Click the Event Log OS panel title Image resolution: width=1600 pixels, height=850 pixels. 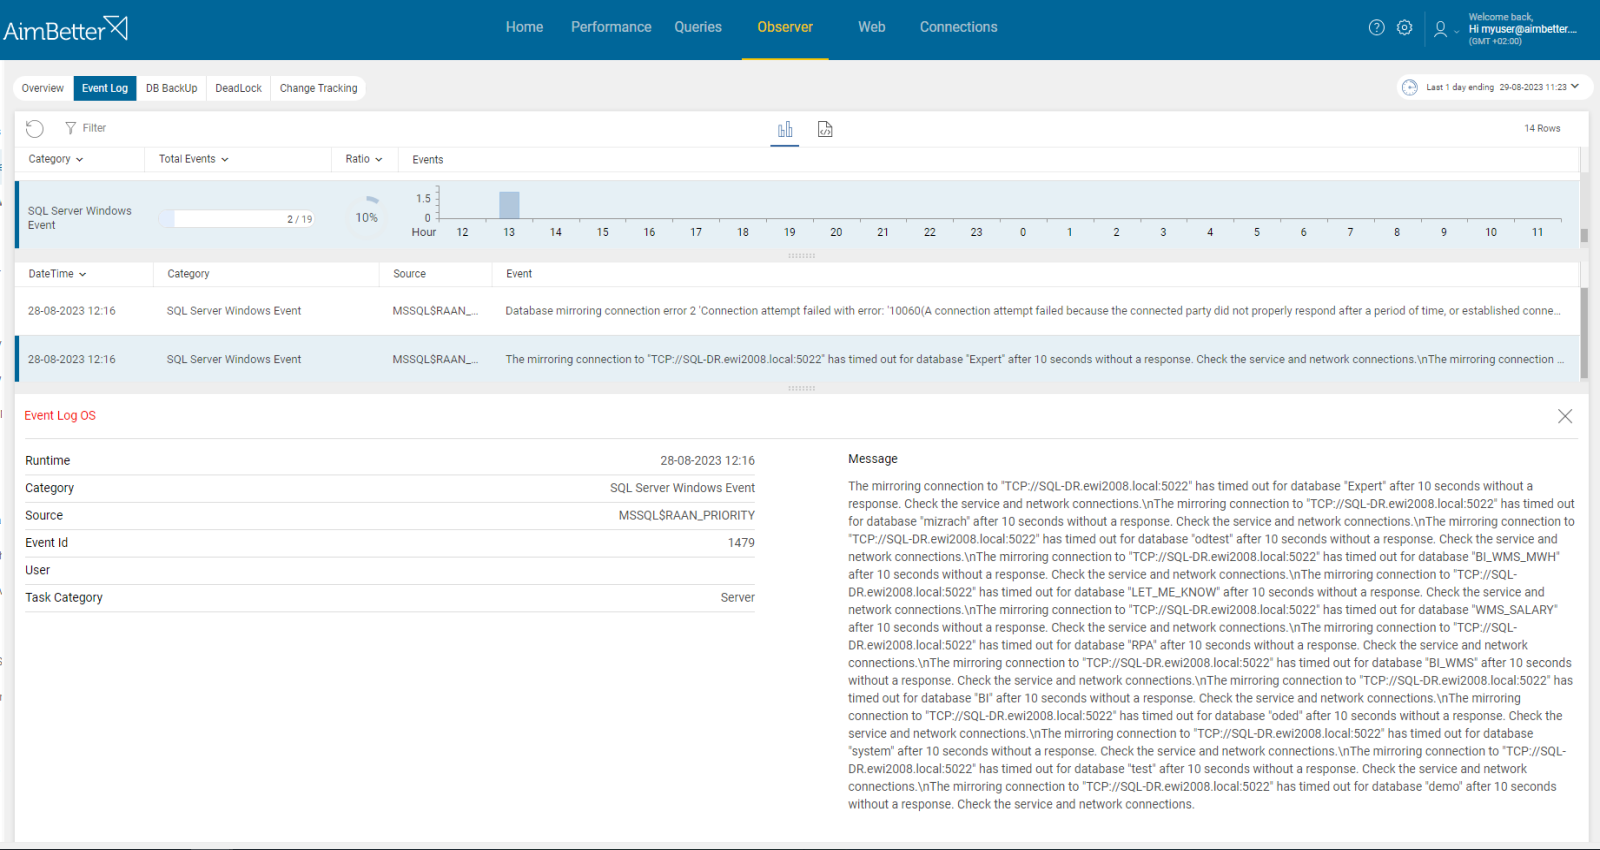[x=60, y=416]
